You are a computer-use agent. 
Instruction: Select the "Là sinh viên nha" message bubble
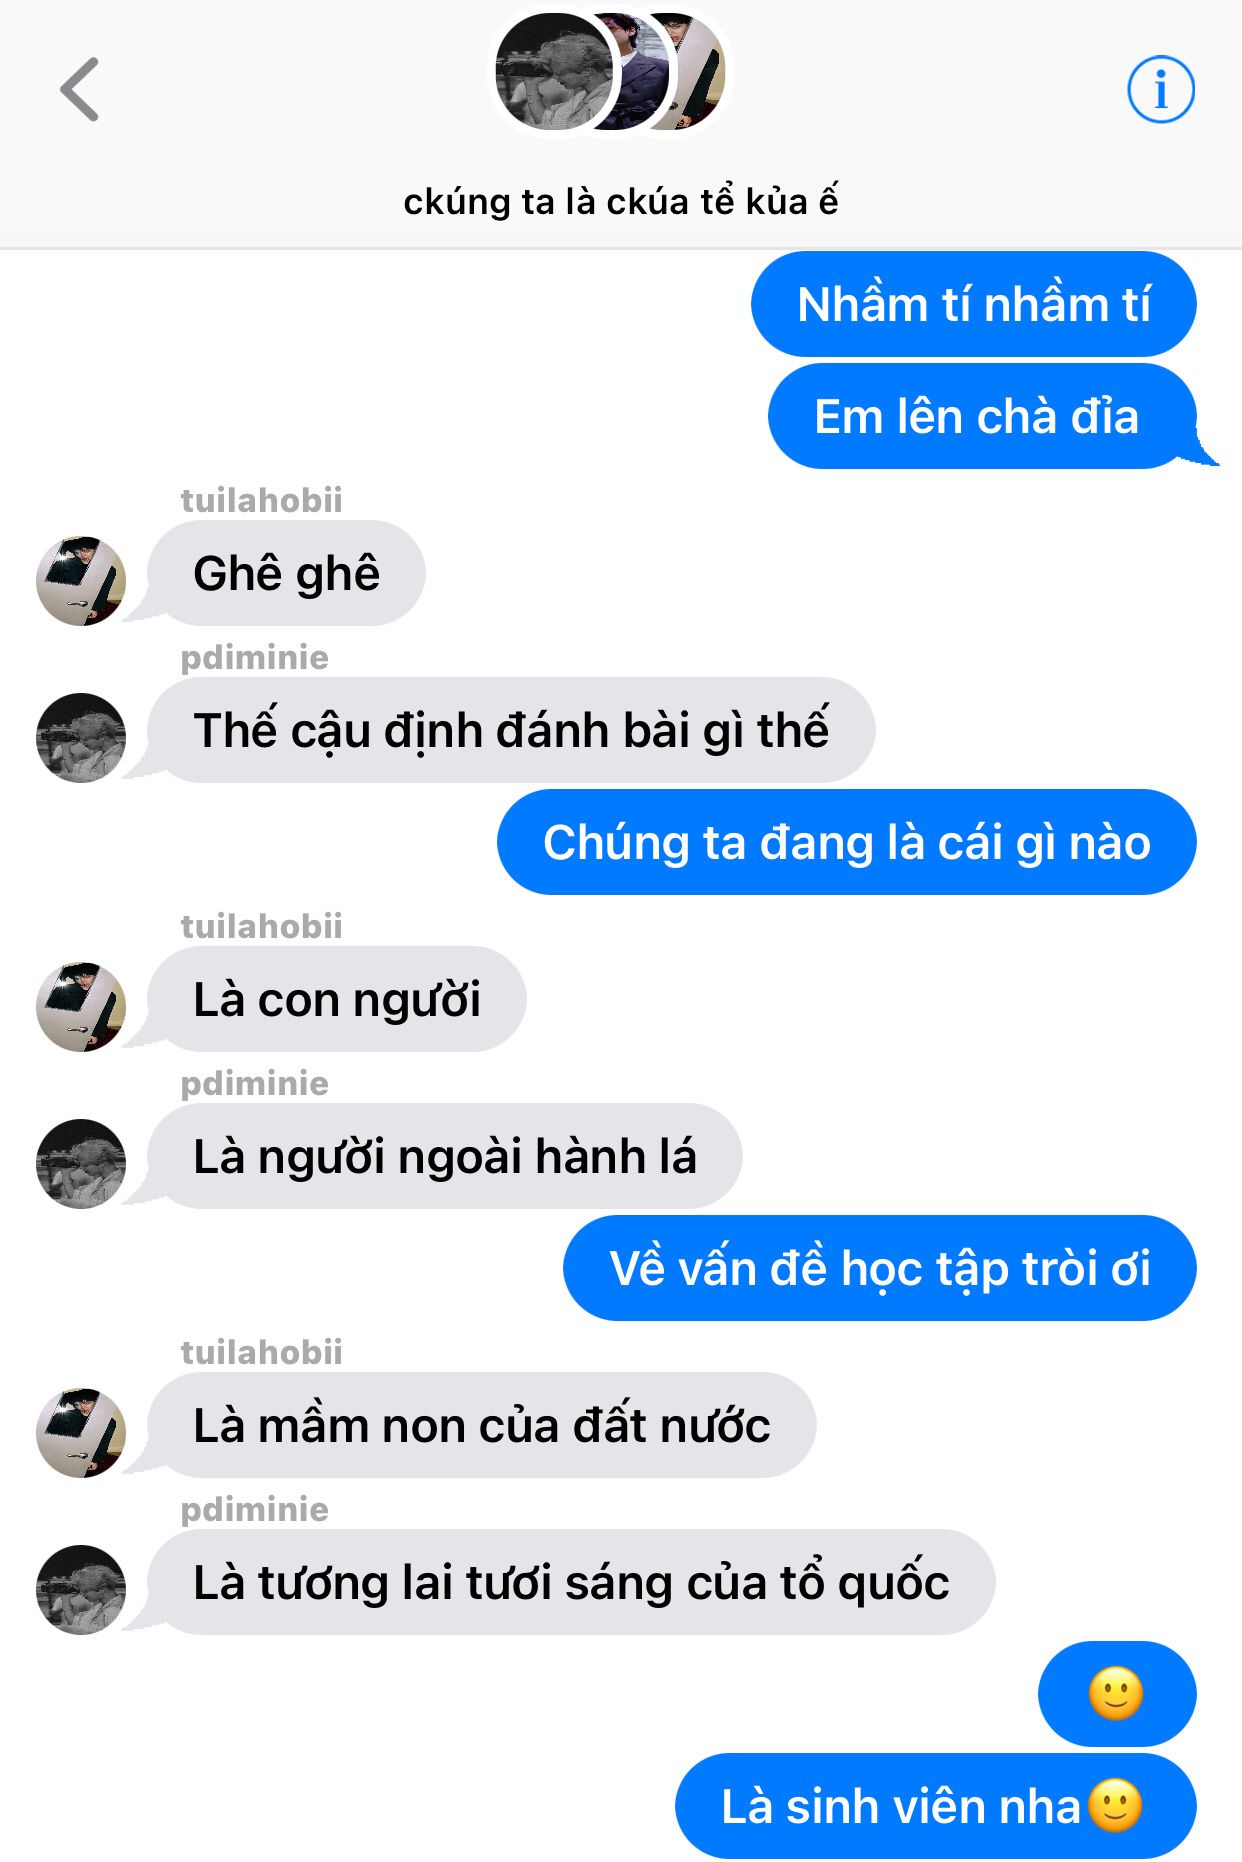pyautogui.click(x=935, y=1806)
